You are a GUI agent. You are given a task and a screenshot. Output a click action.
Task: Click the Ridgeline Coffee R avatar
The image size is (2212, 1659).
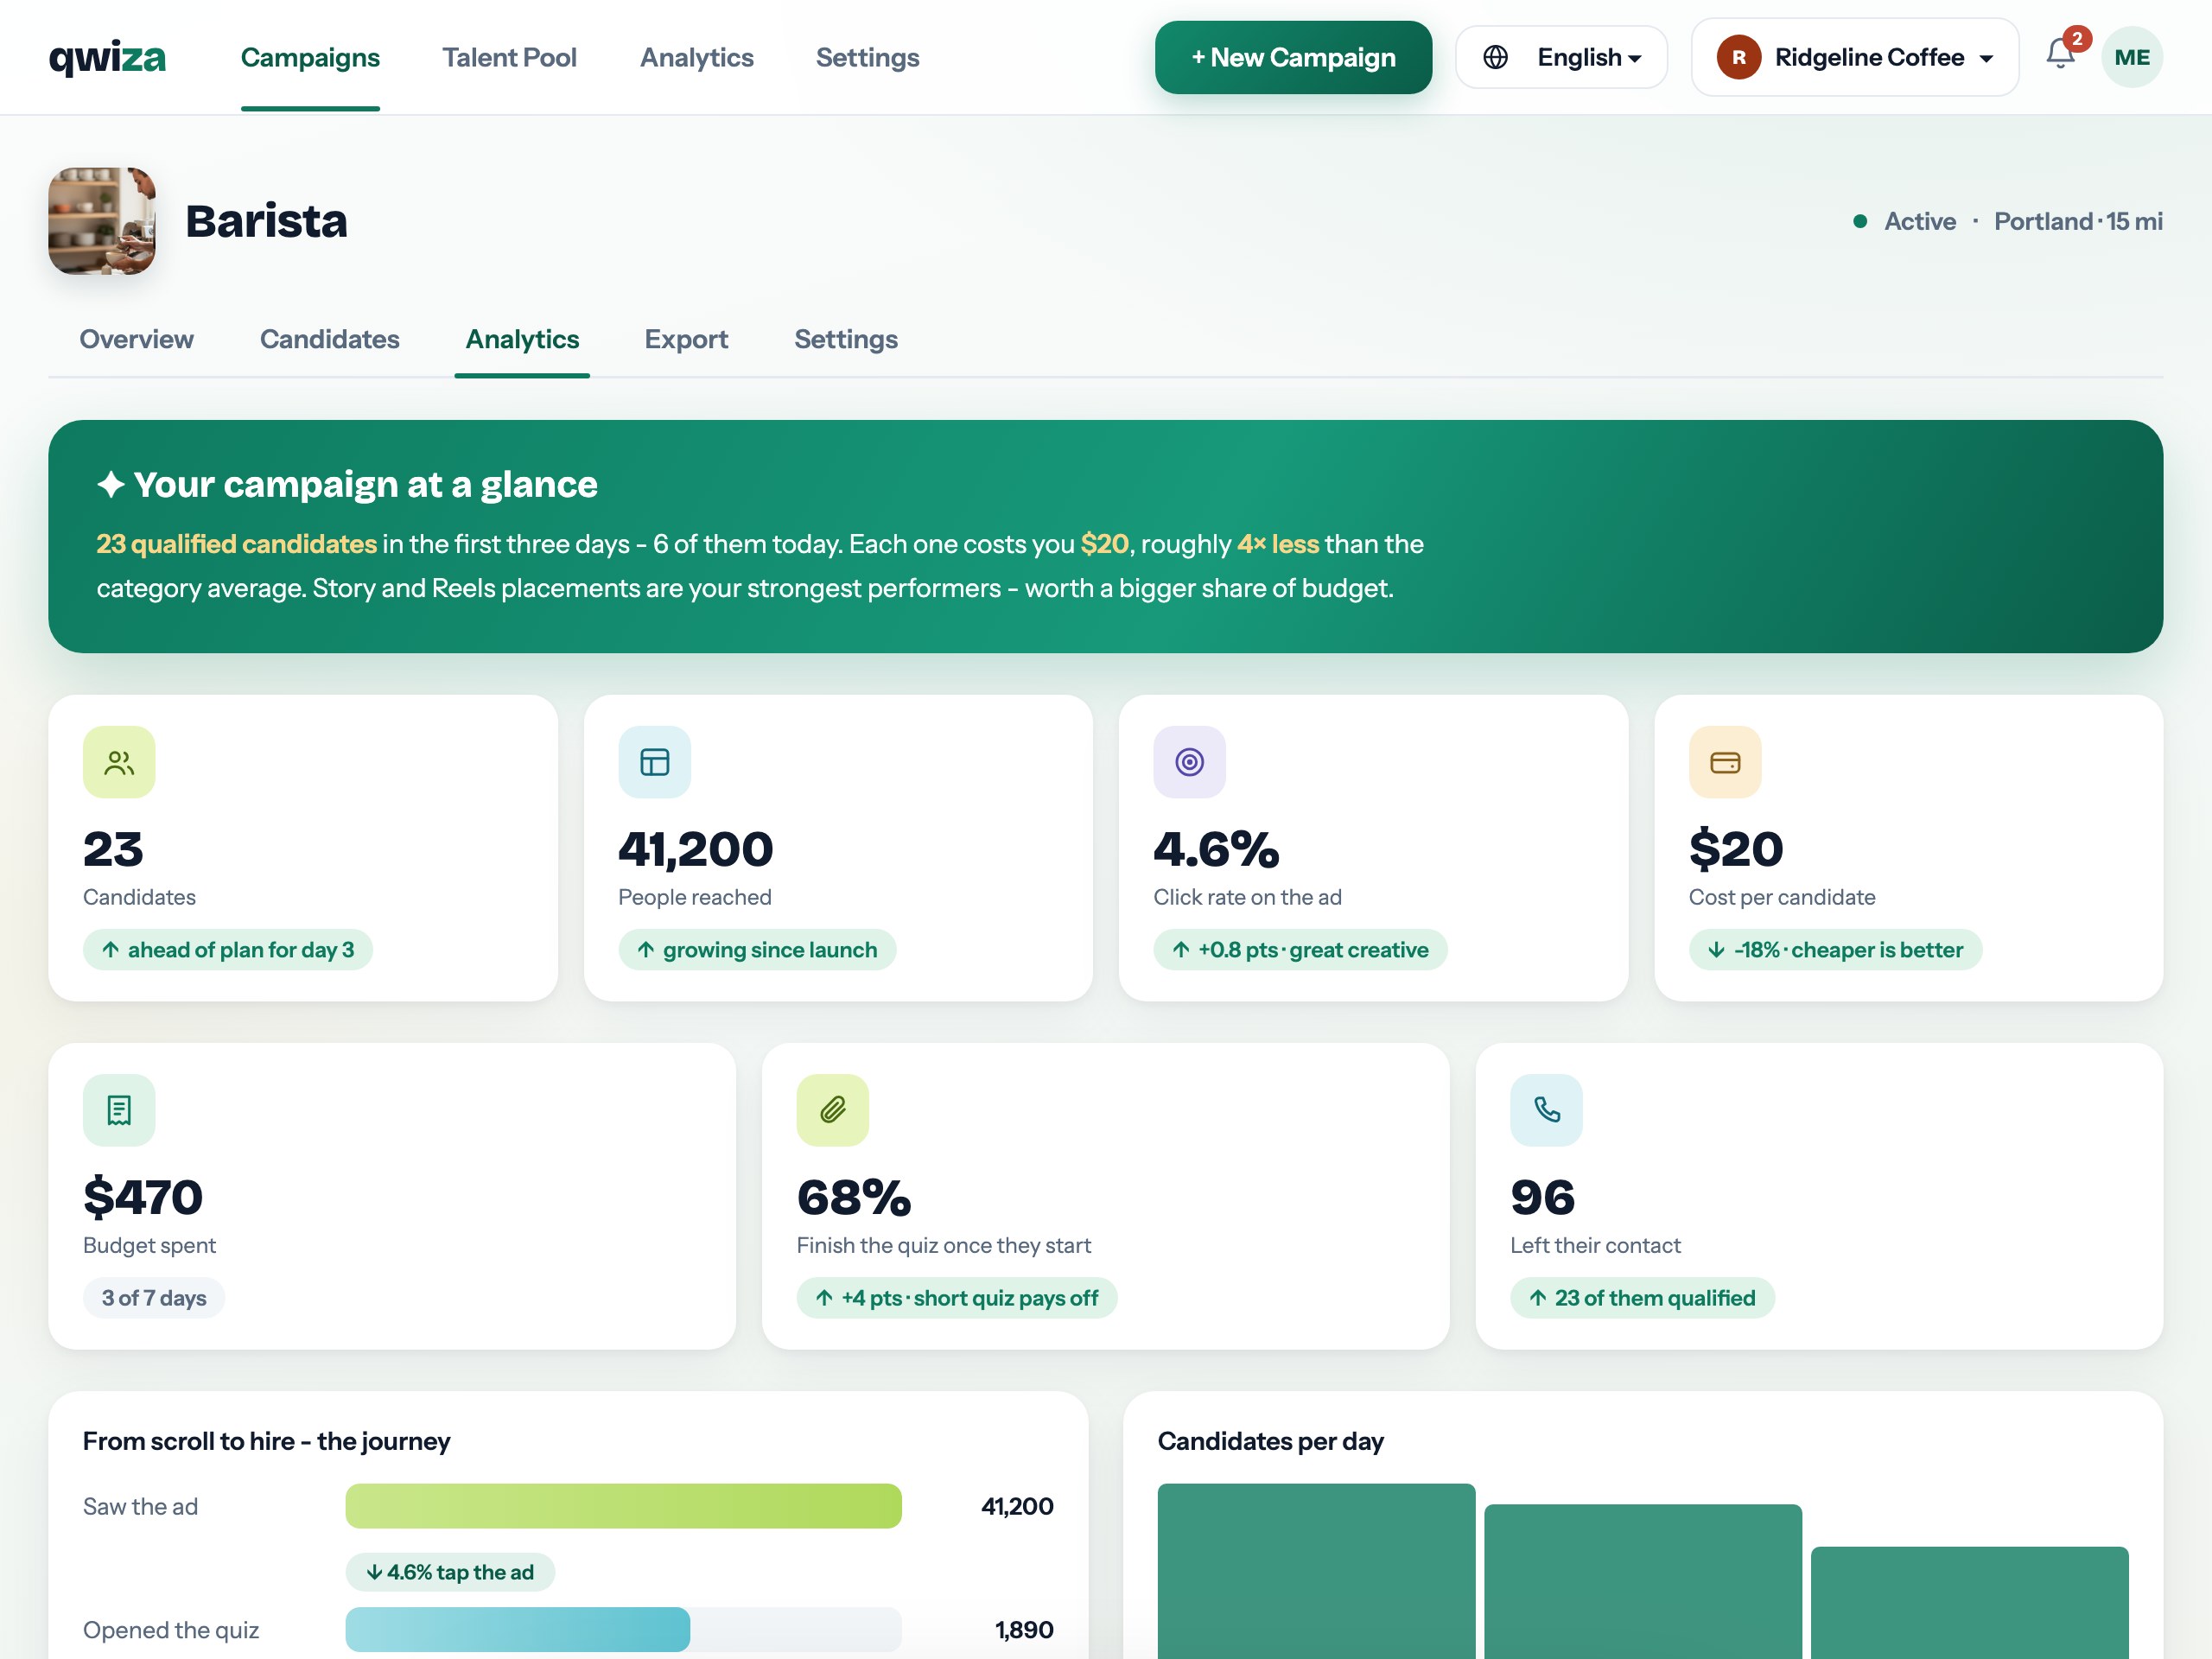point(1738,57)
